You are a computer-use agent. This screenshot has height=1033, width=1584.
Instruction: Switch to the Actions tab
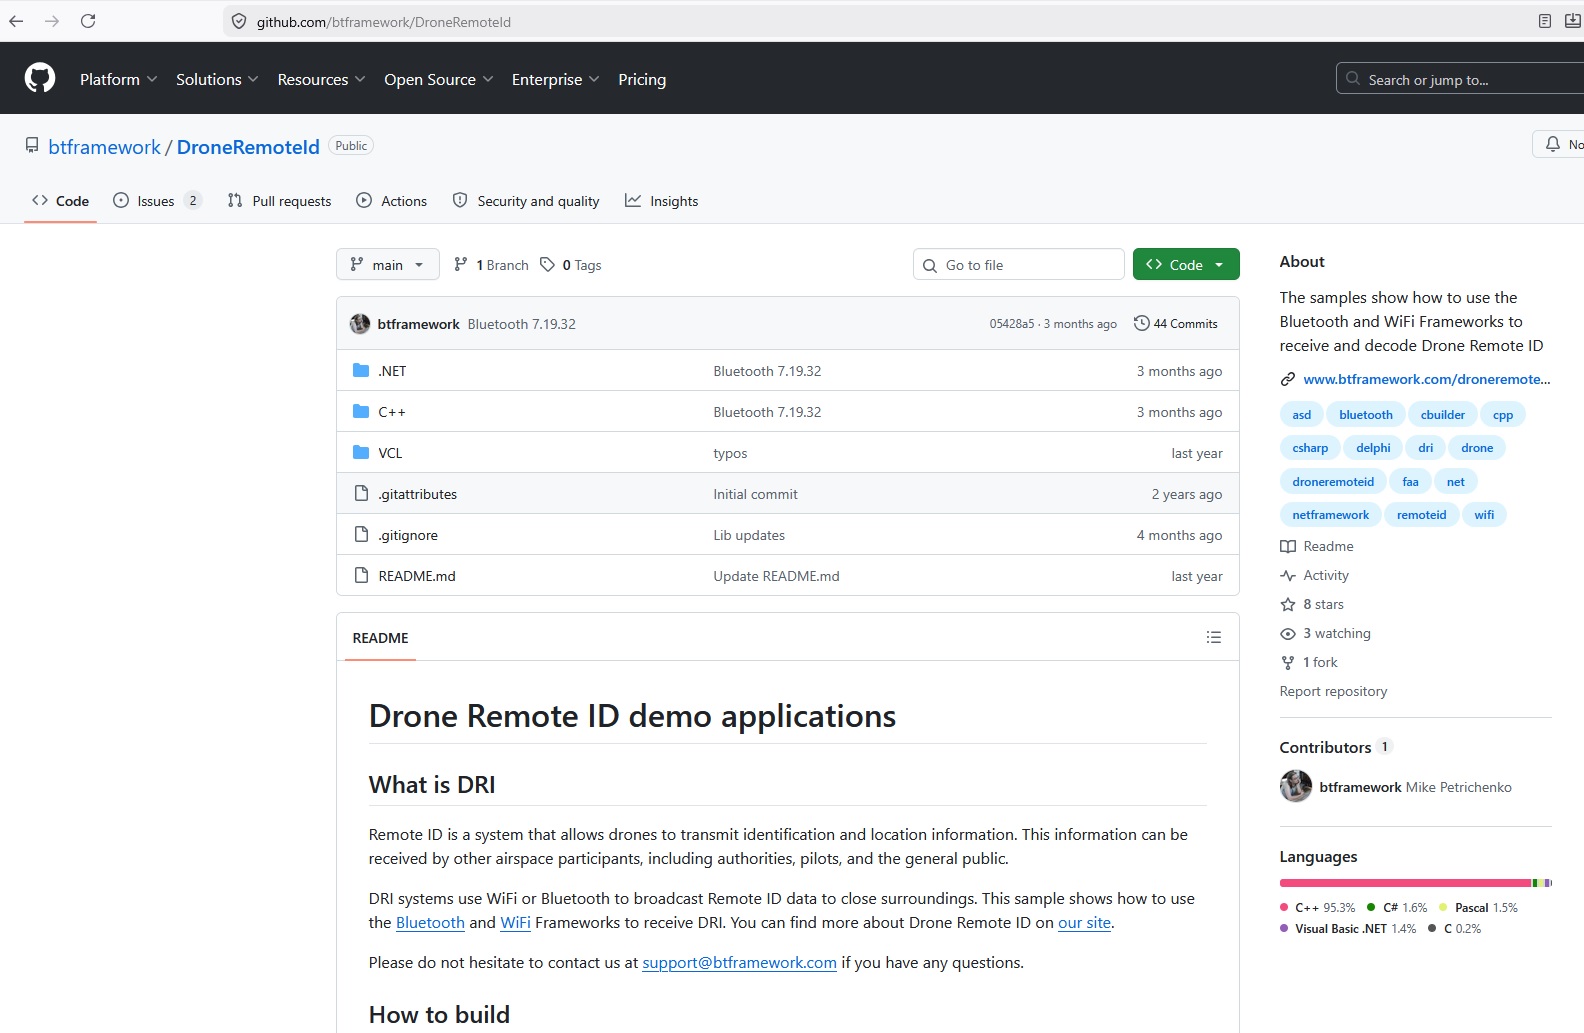click(392, 201)
